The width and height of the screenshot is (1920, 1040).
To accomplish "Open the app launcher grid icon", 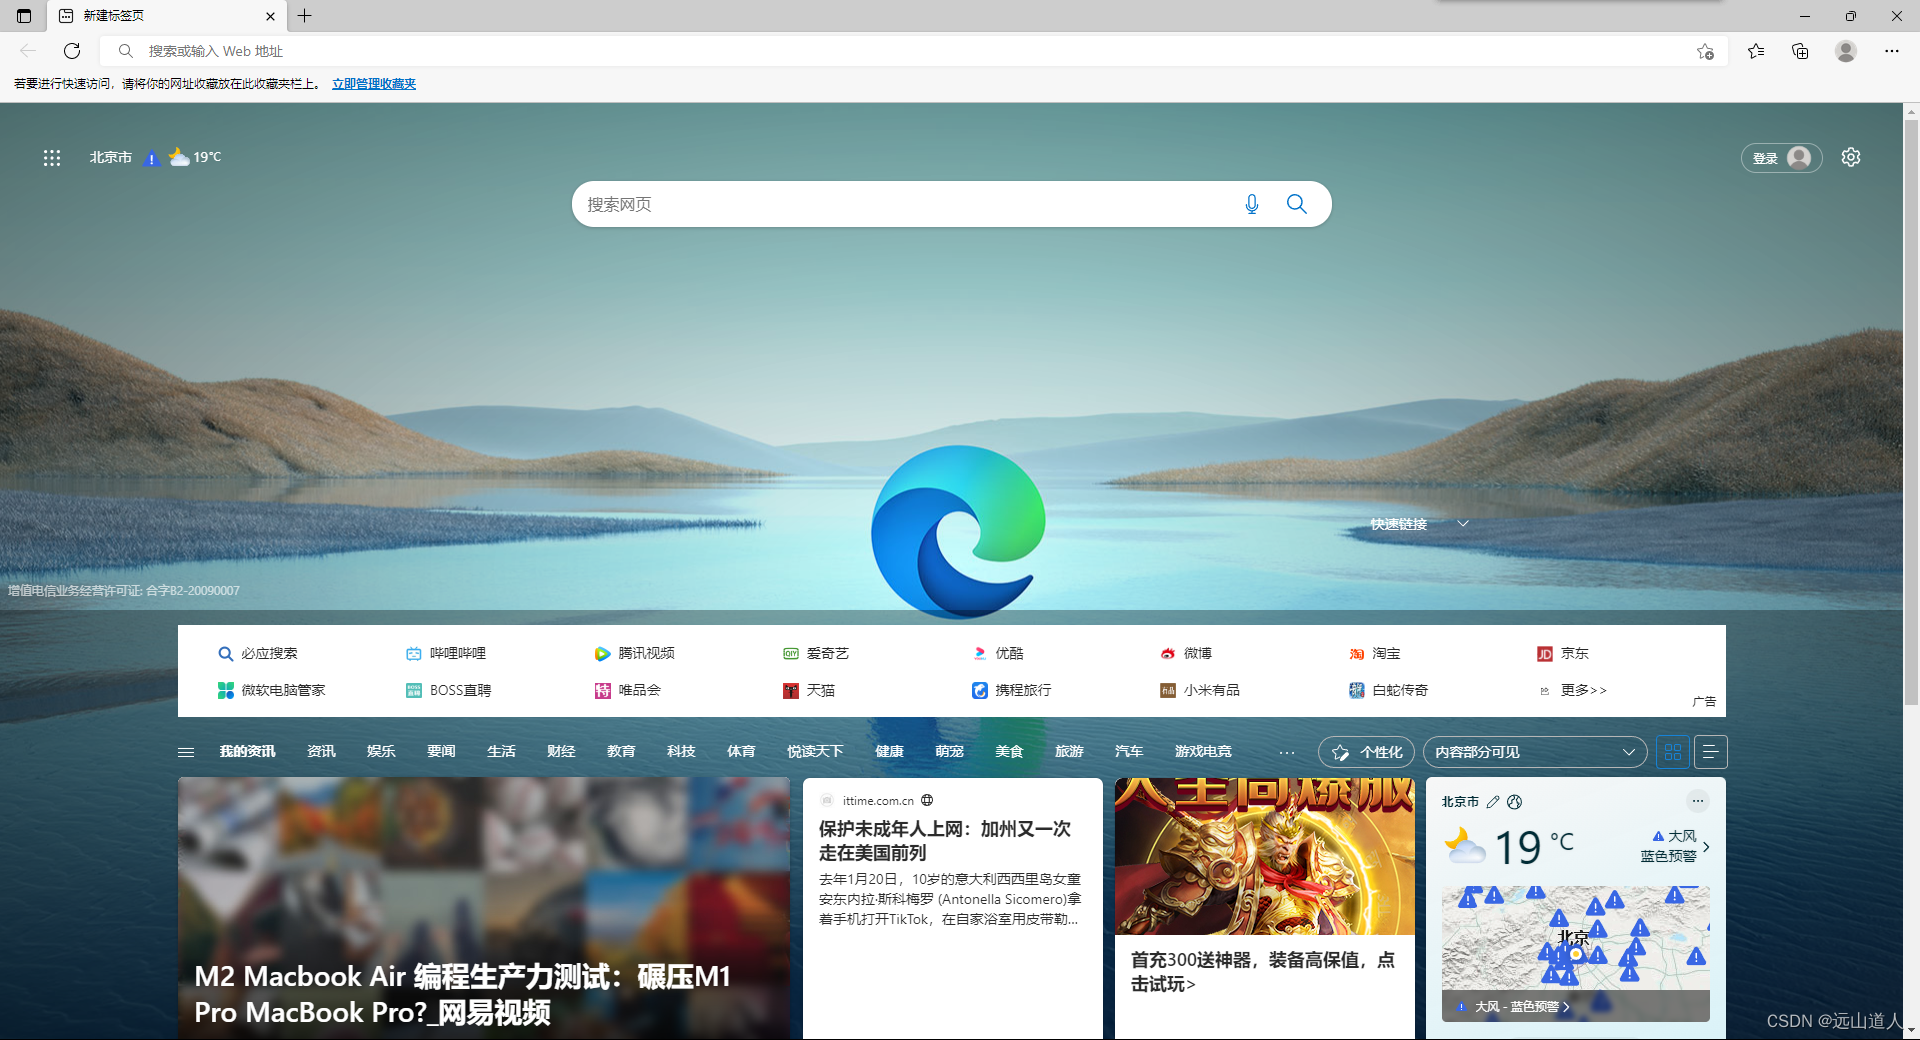I will click(52, 158).
